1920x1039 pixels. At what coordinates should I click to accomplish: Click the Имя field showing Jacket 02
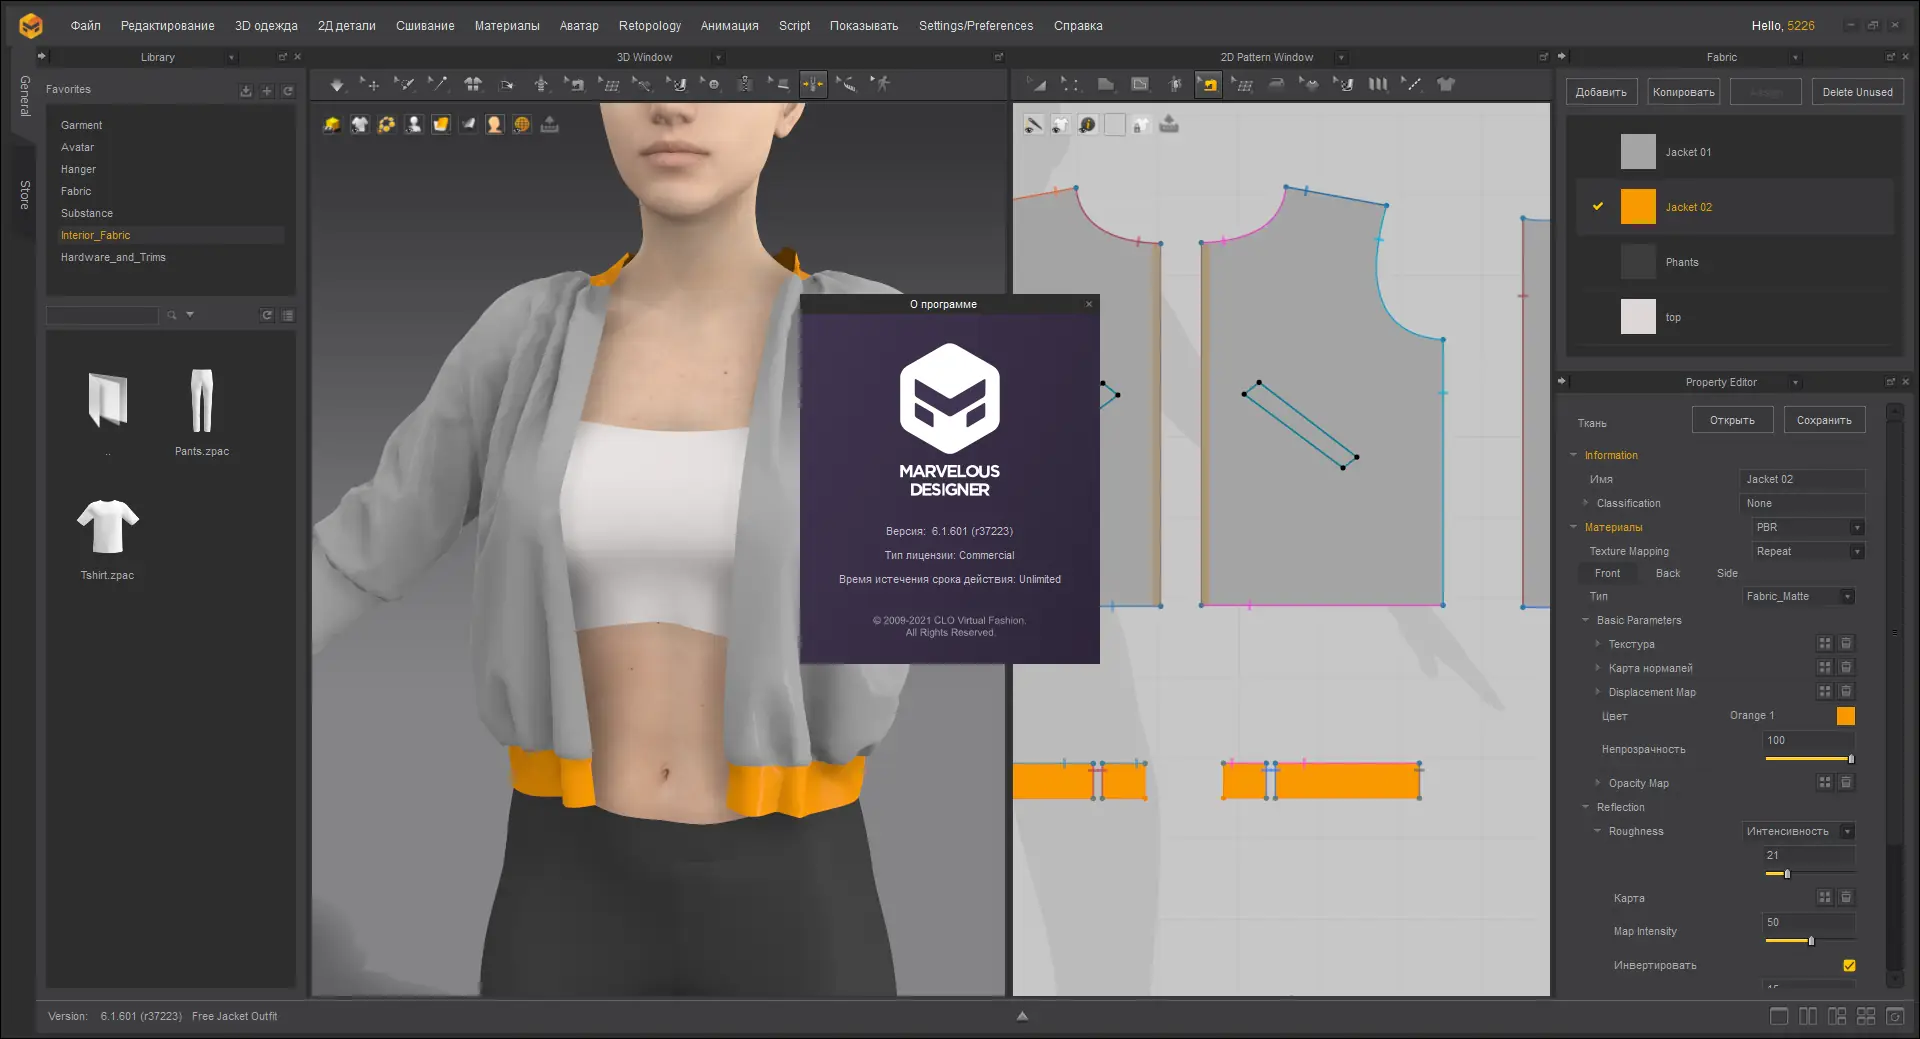click(x=1802, y=479)
